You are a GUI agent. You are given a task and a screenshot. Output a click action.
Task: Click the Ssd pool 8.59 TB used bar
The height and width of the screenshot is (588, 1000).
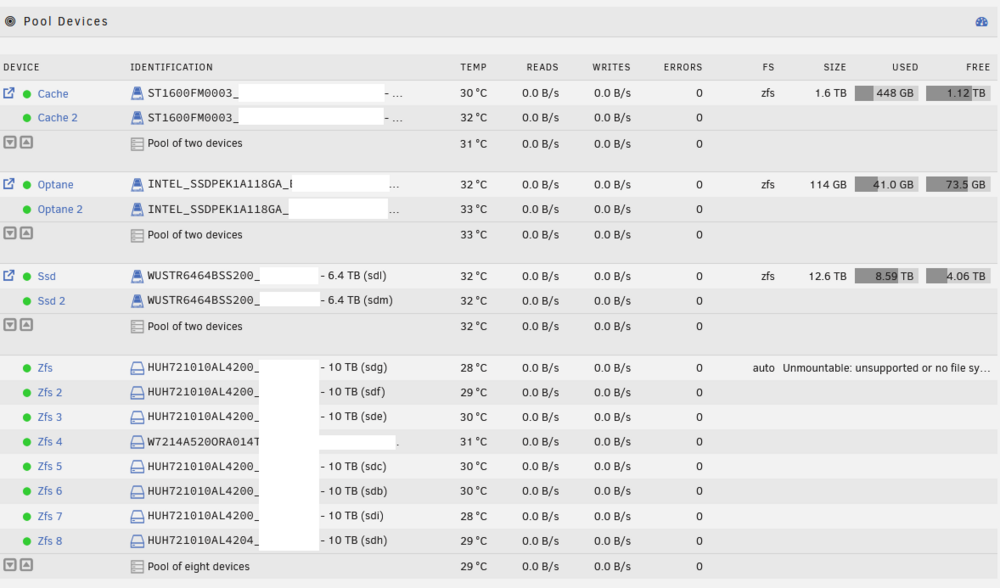[886, 276]
